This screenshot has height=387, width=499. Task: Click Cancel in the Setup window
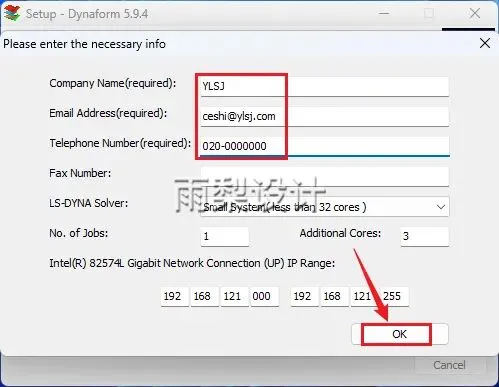pos(449,365)
